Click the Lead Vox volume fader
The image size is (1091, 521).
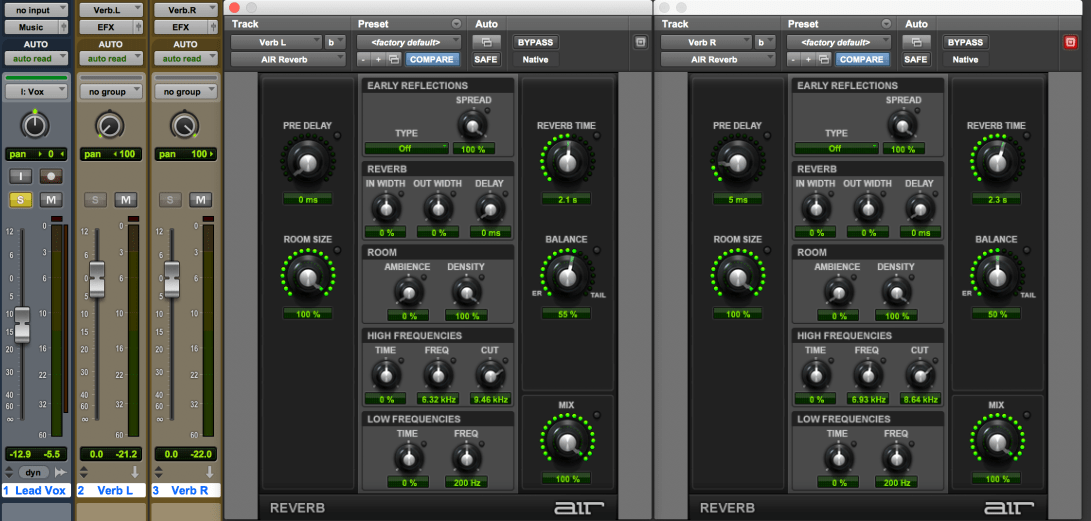point(22,323)
